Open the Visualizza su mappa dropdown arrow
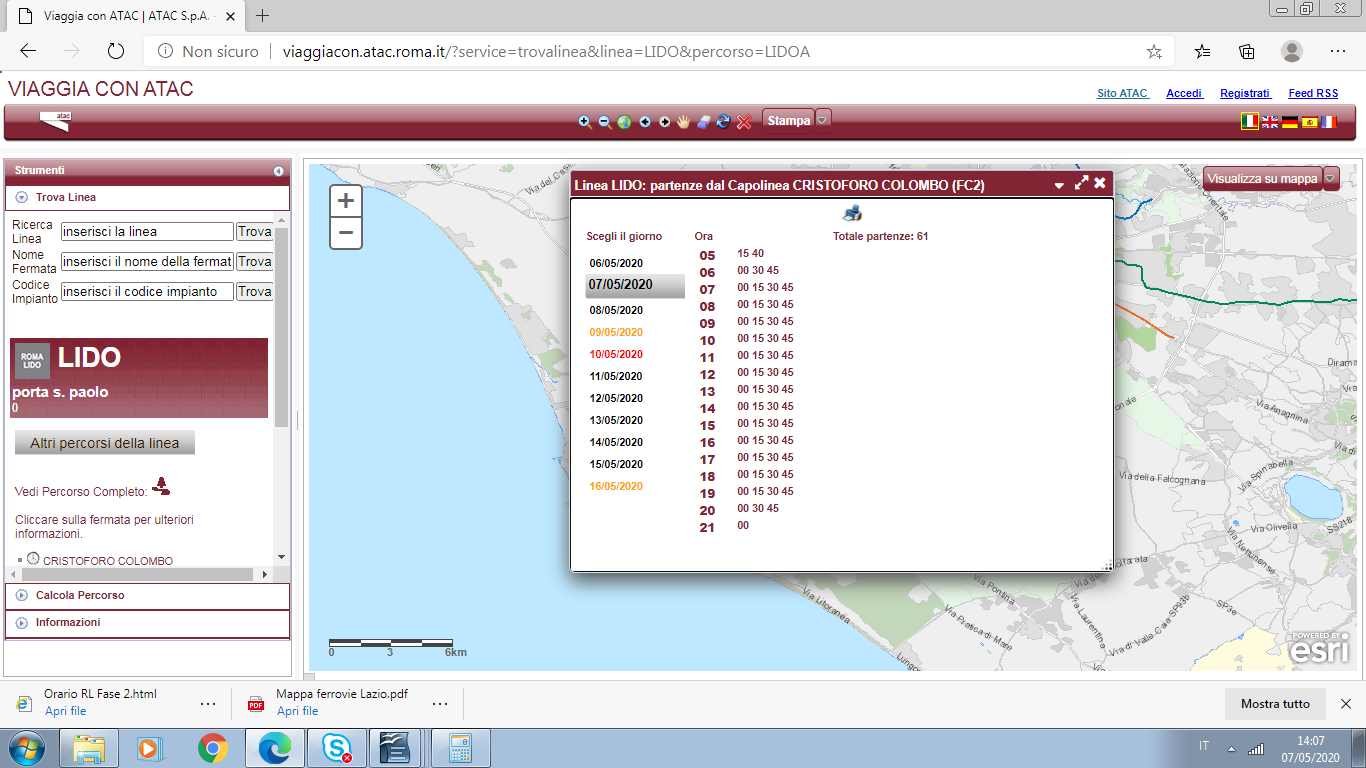1366x768 pixels. [1331, 178]
